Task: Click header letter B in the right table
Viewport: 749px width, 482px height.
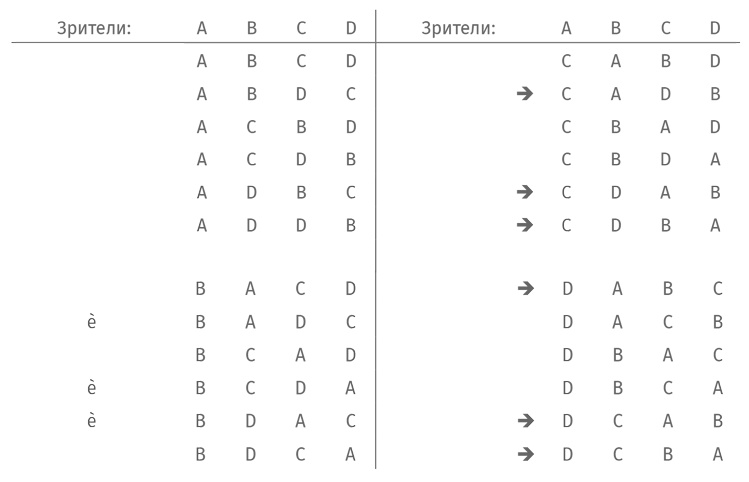Action: click(616, 29)
